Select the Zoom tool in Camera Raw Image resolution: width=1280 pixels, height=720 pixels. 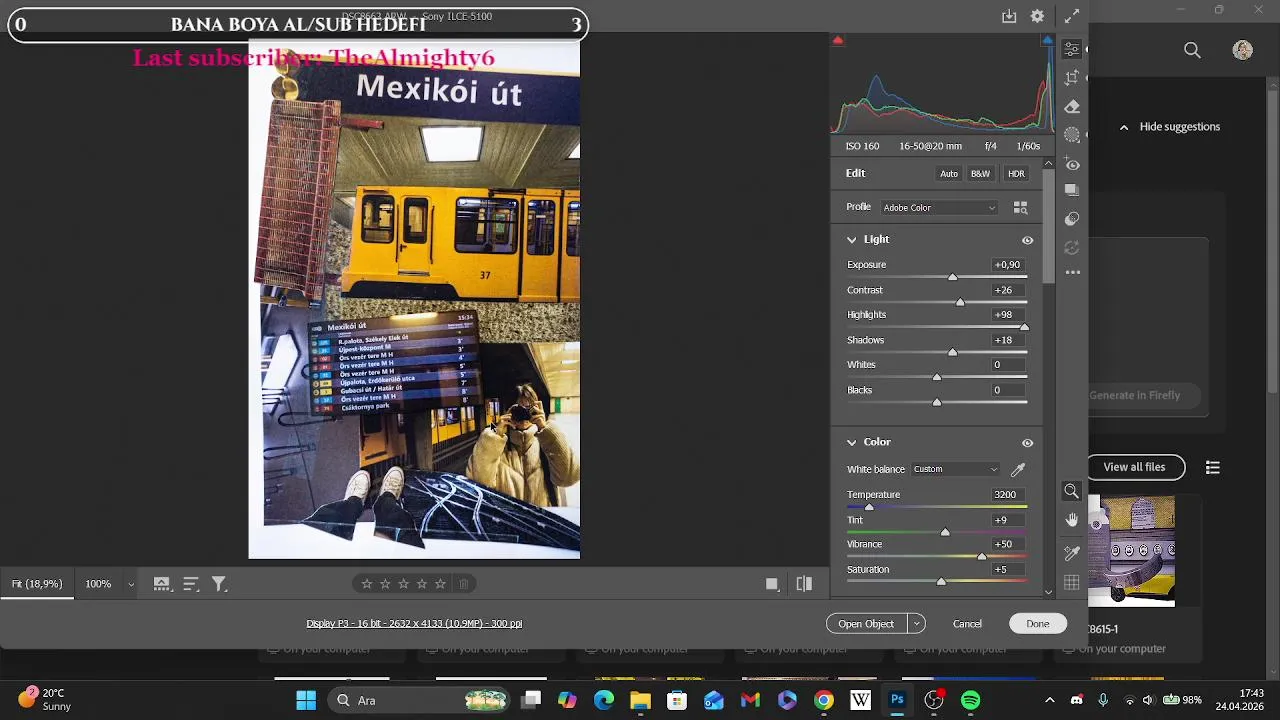tap(1071, 491)
